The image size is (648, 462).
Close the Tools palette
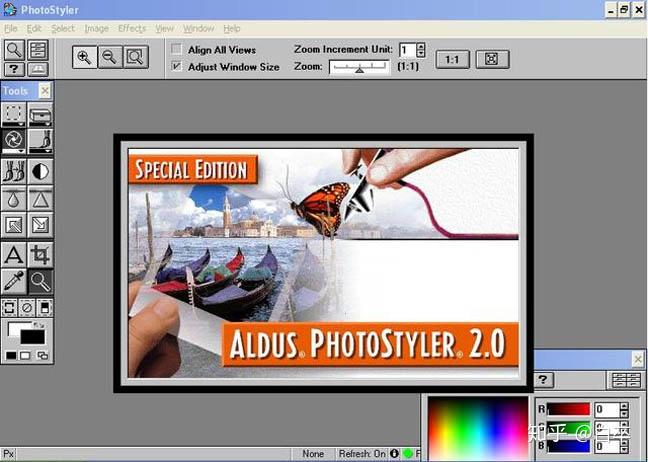pos(45,90)
